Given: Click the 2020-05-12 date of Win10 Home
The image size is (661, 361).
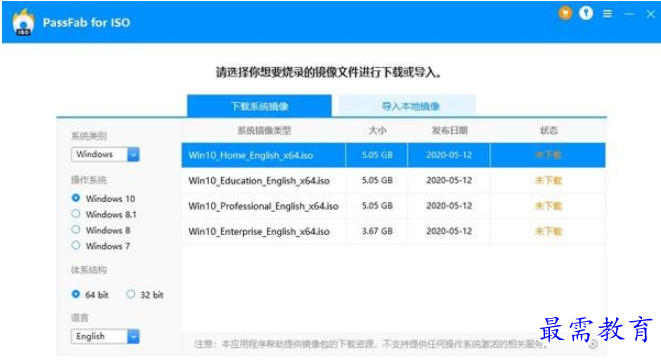Looking at the screenshot, I should click(449, 155).
